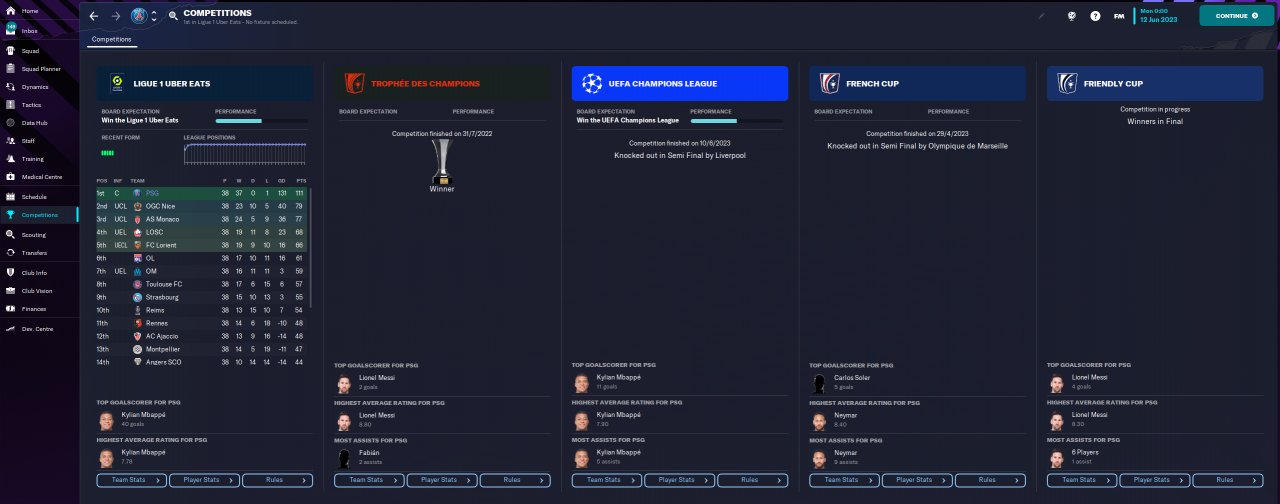Viewport: 1280px width, 504px height.
Task: Click the FC Lorient club badge
Action: point(137,244)
